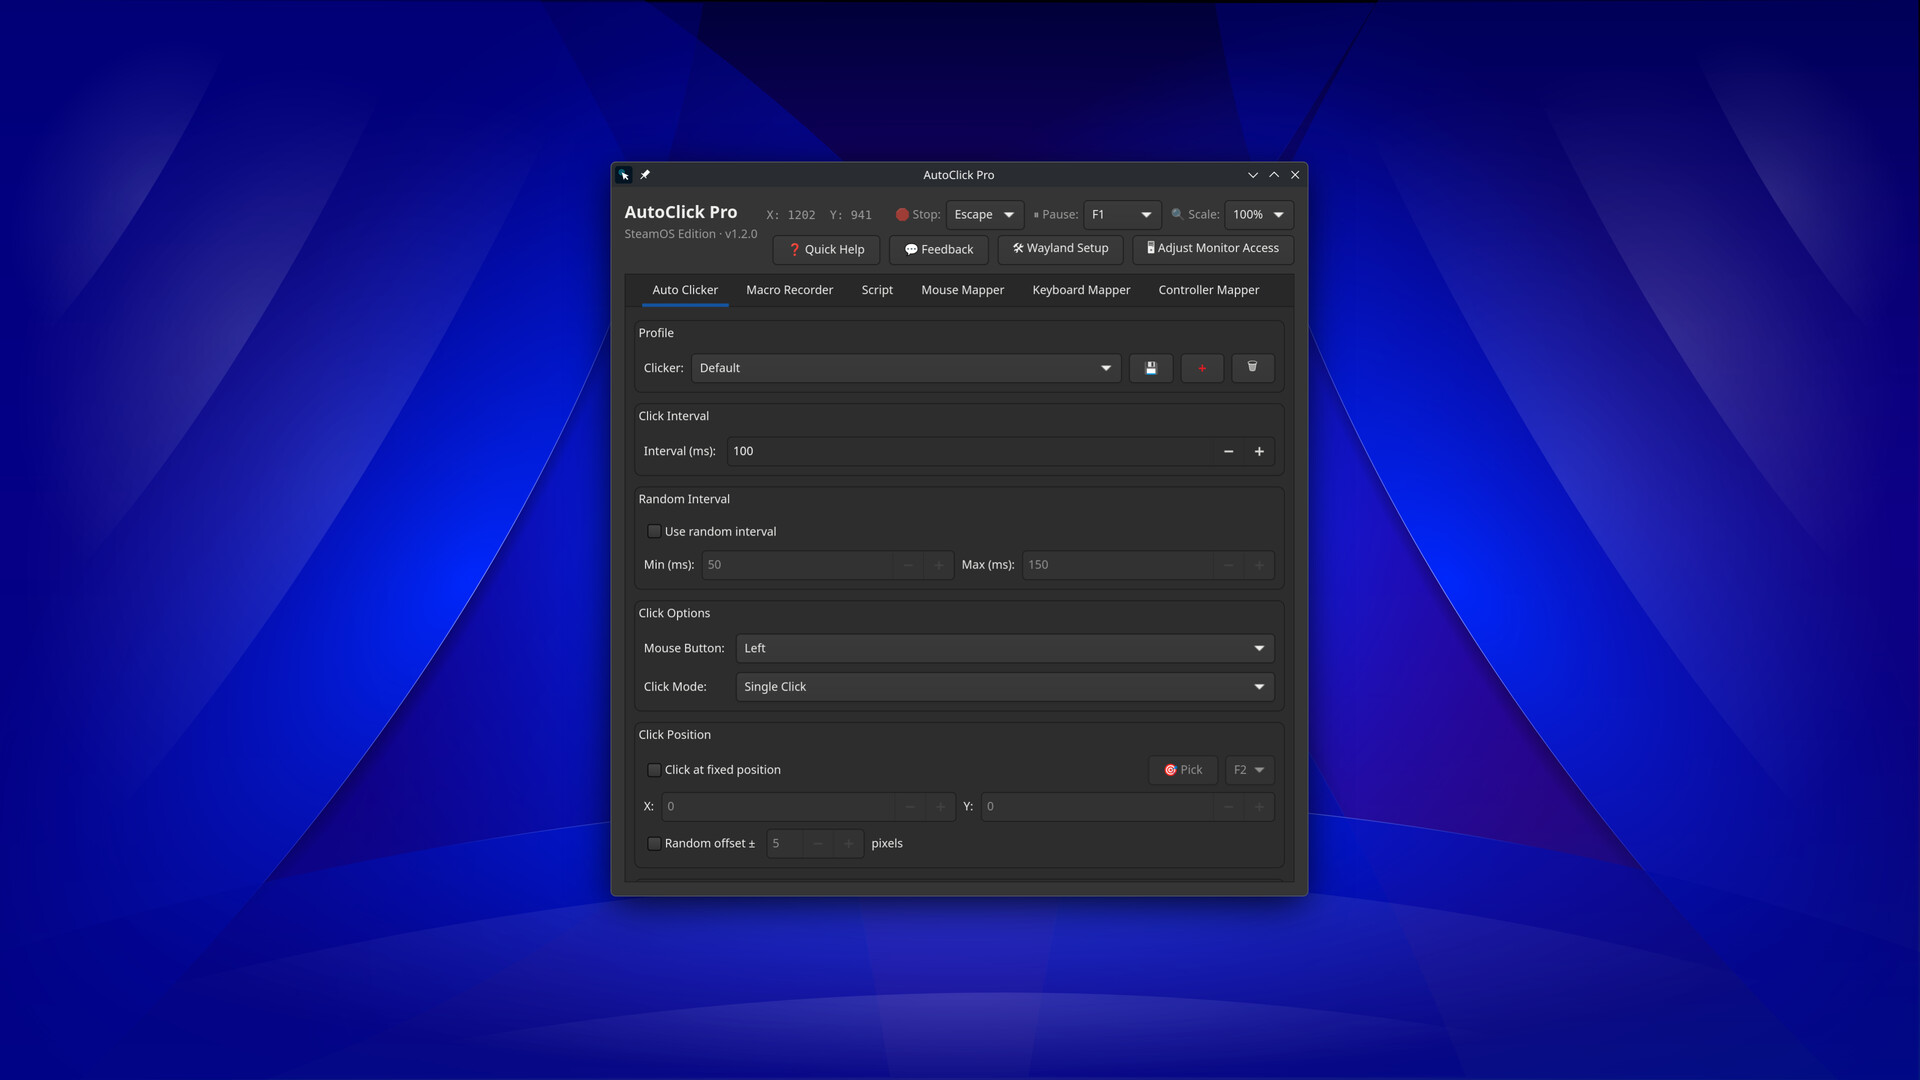Click the Pick position button

pos(1183,770)
